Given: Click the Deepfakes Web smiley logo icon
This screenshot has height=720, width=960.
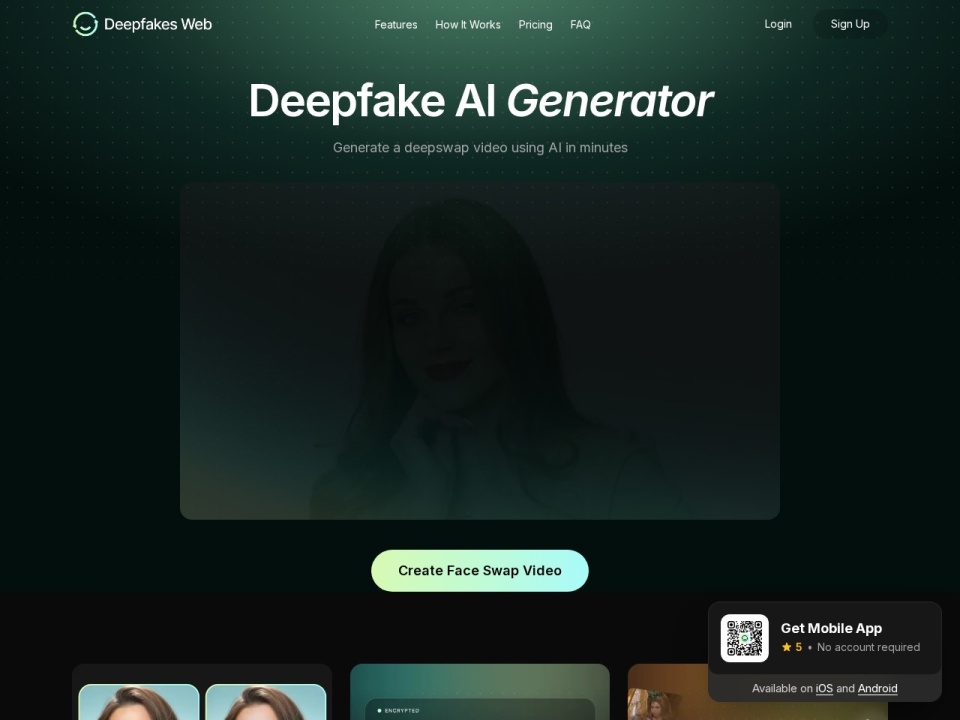Looking at the screenshot, I should click(x=85, y=24).
